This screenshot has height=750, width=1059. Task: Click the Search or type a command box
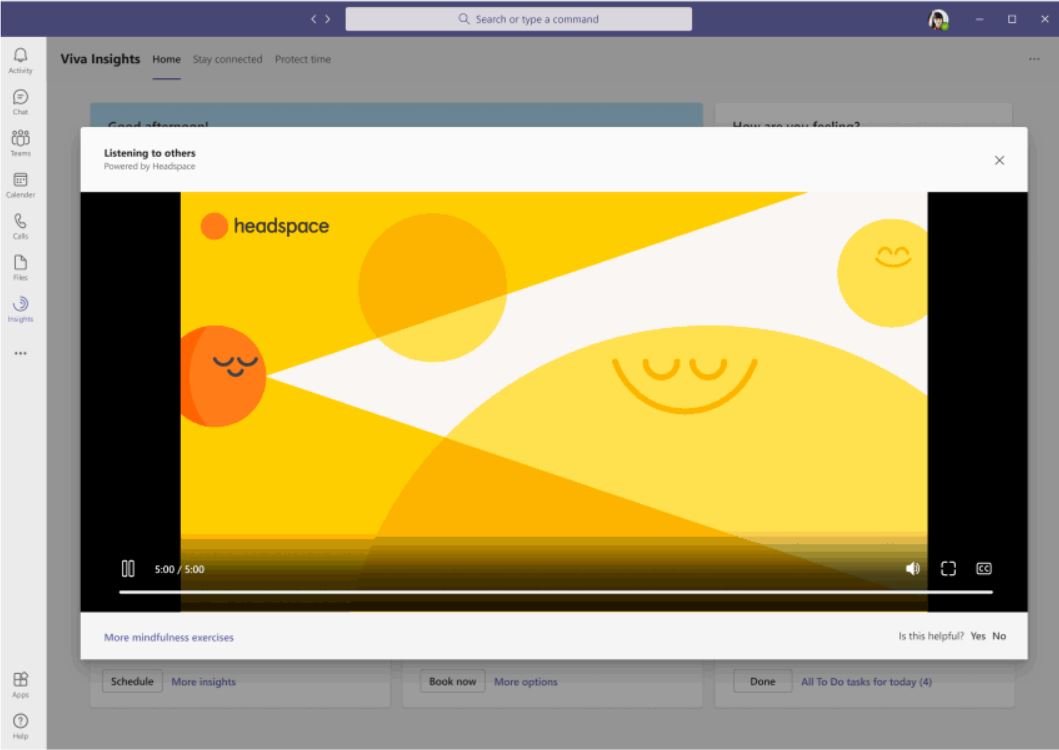[518, 19]
